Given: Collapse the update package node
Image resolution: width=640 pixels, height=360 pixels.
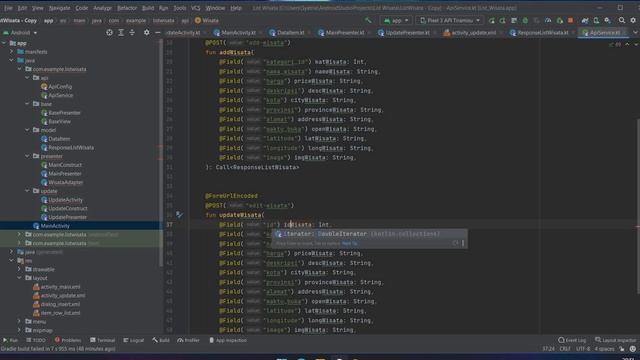Looking at the screenshot, I should pyautogui.click(x=27, y=191).
